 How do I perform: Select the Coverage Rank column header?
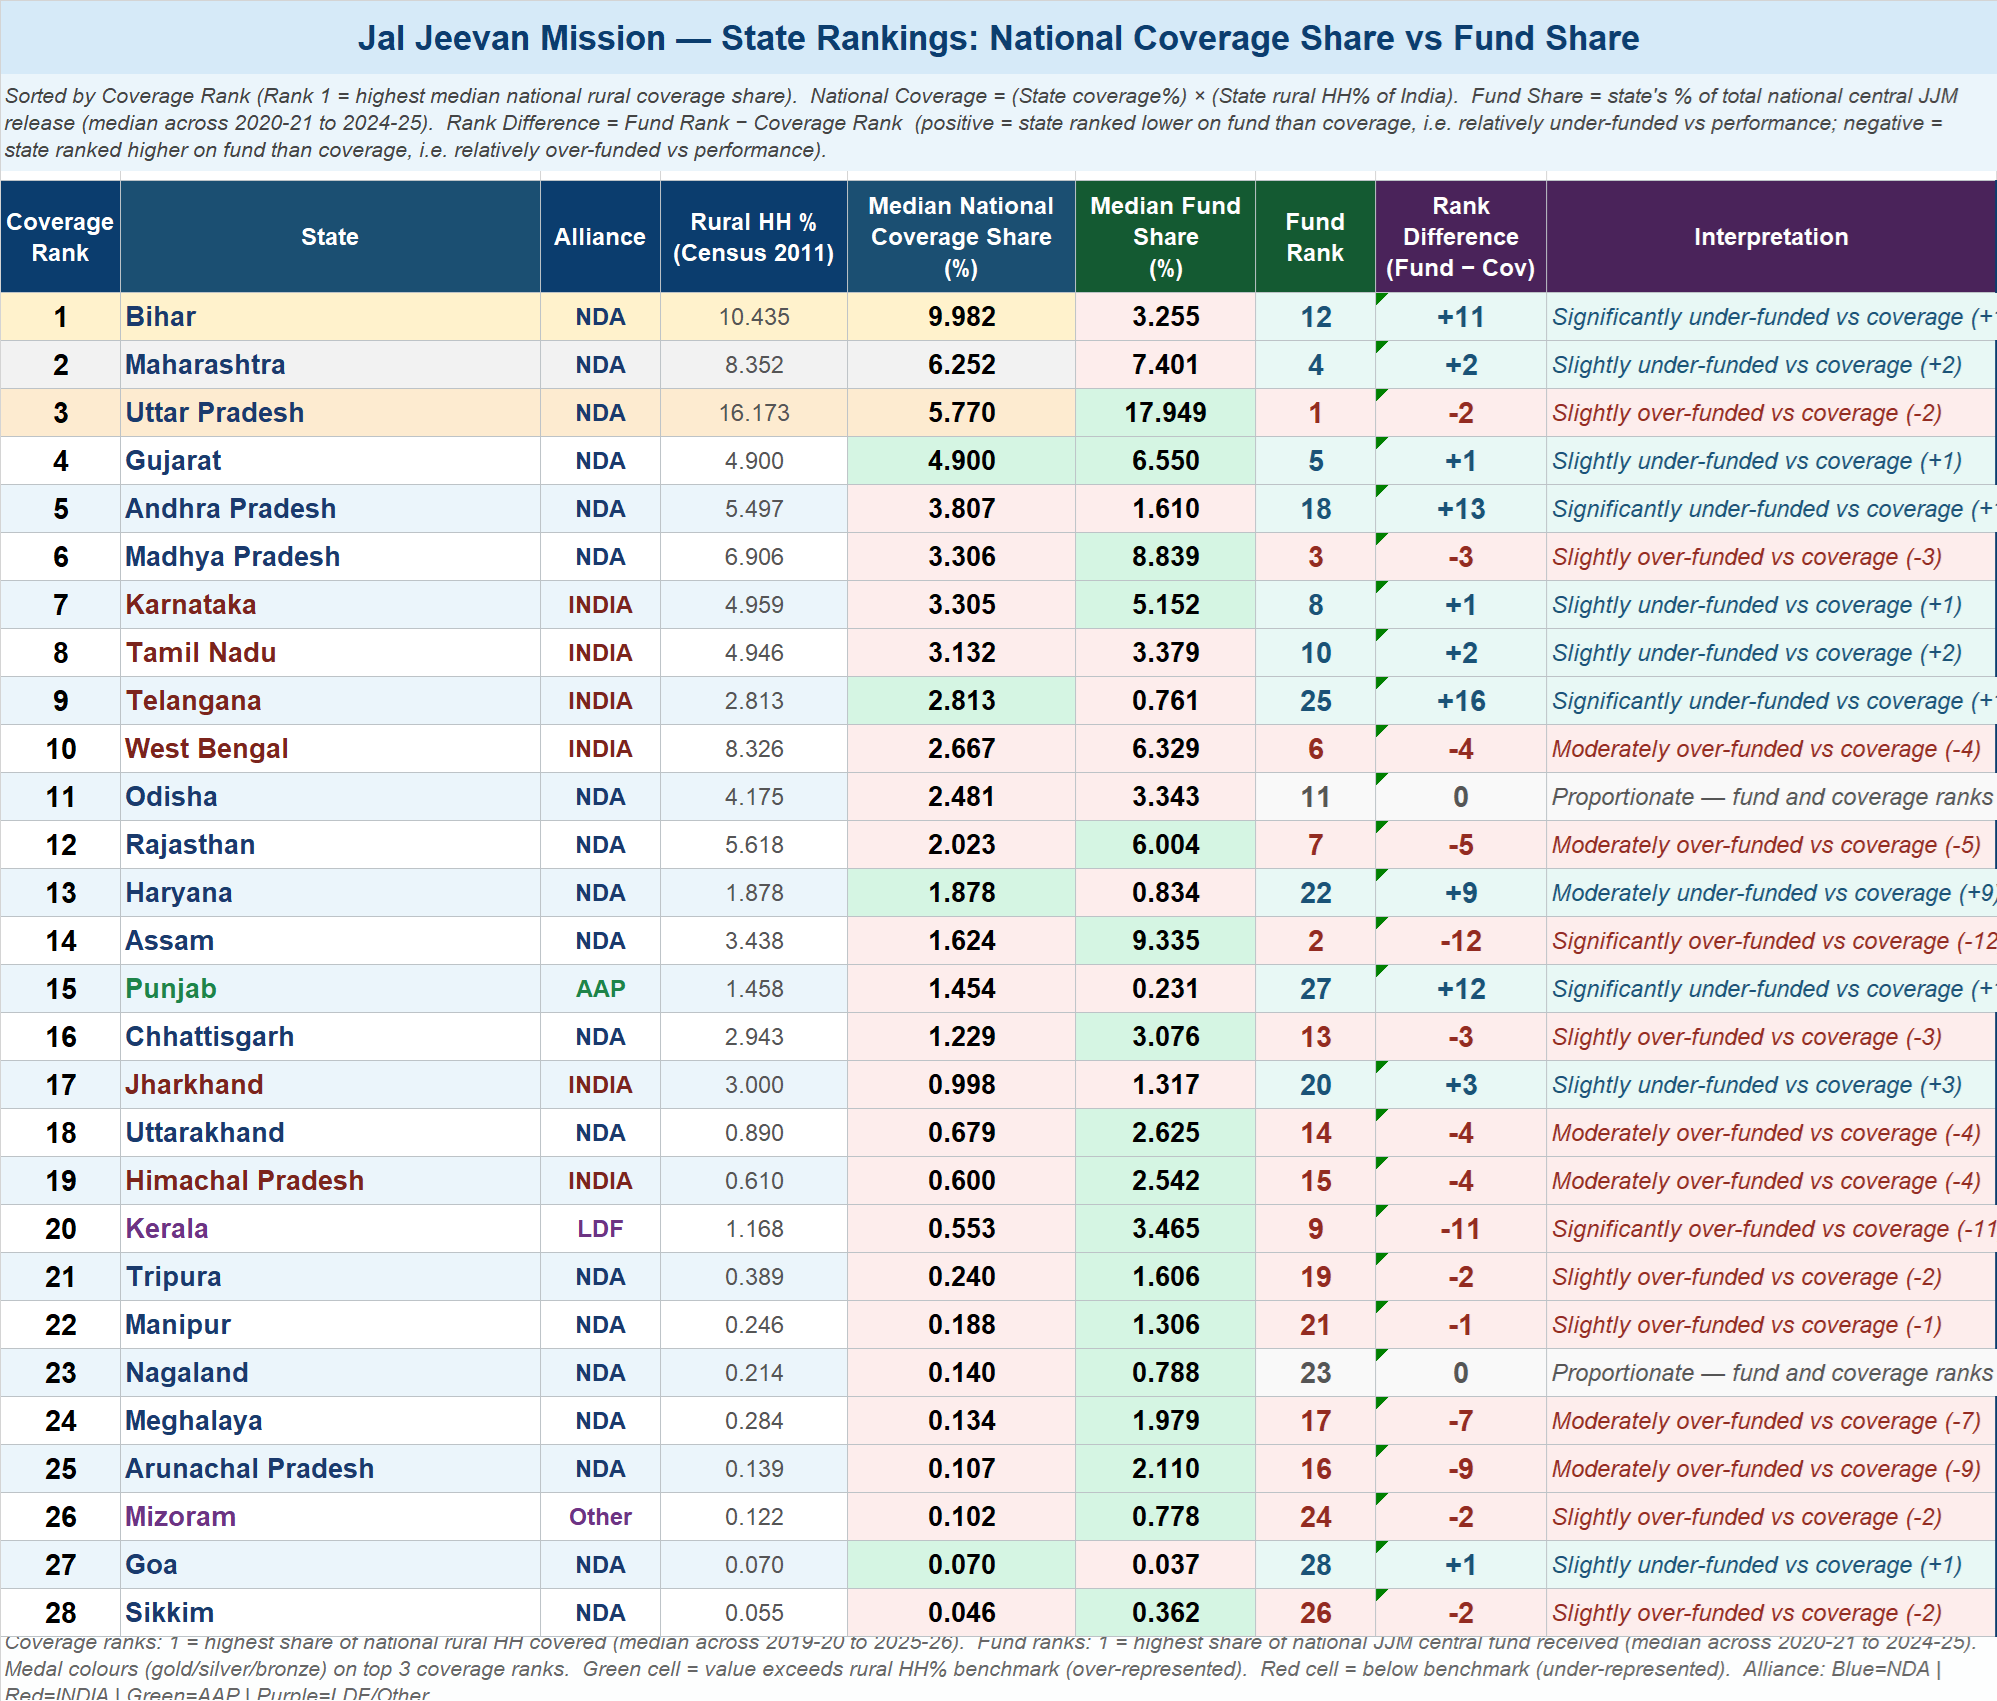click(x=60, y=237)
